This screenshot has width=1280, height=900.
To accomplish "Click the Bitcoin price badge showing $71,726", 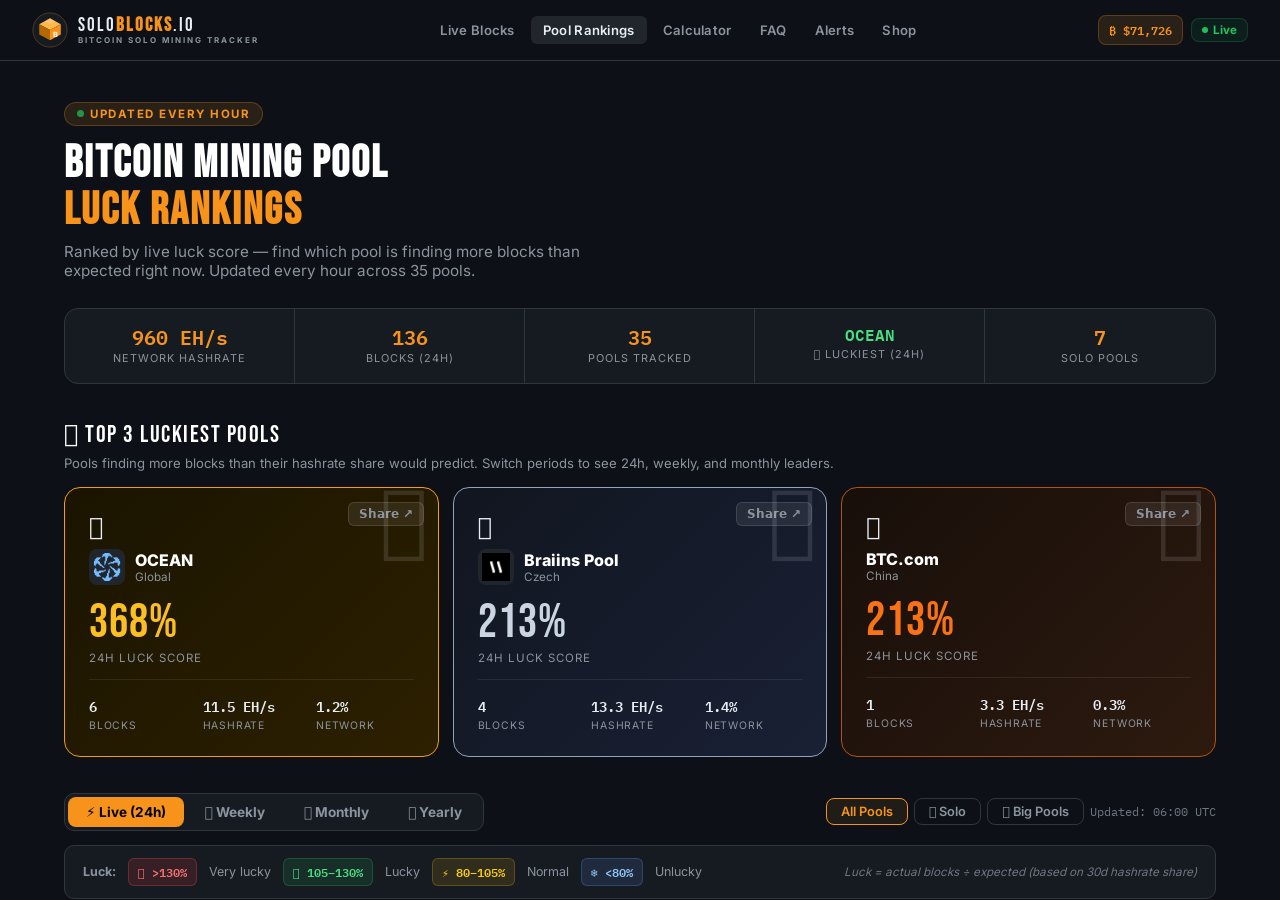I will point(1140,30).
